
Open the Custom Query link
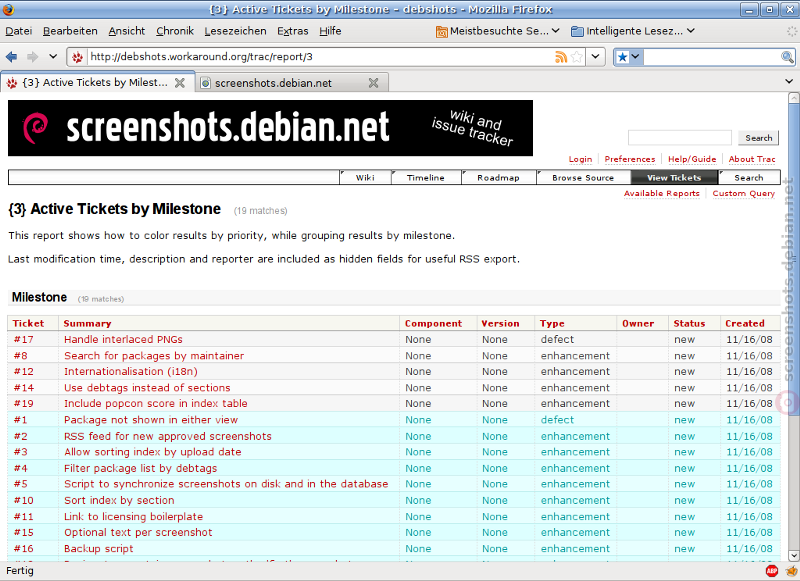click(x=744, y=193)
